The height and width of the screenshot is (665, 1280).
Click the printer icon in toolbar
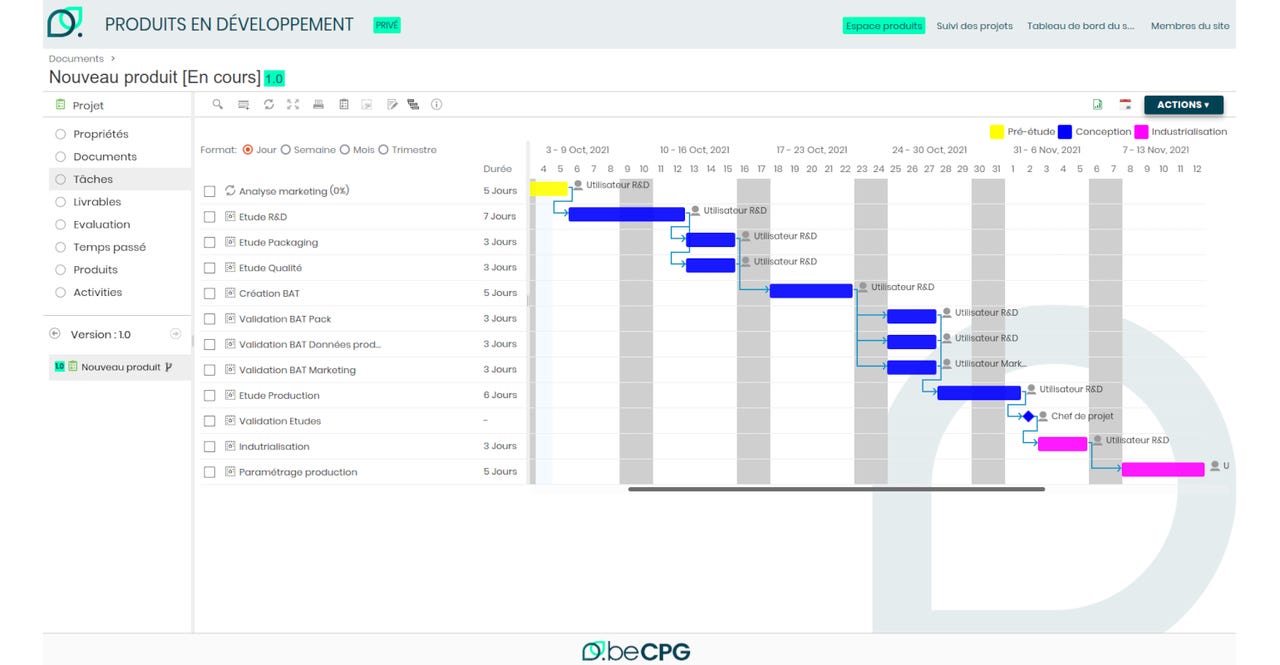(318, 104)
